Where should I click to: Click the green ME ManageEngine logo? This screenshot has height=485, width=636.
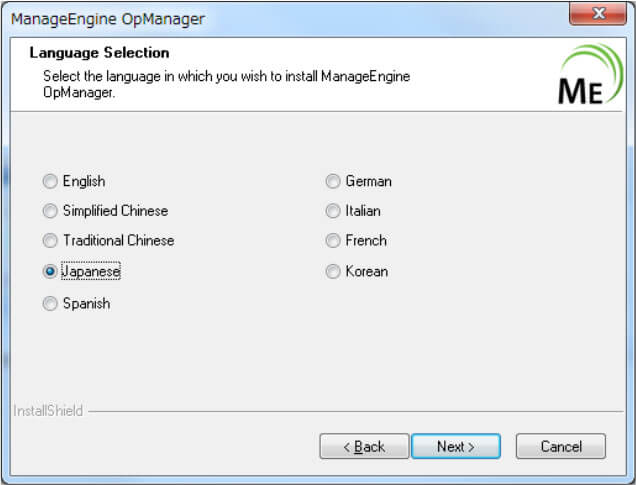pyautogui.click(x=590, y=74)
